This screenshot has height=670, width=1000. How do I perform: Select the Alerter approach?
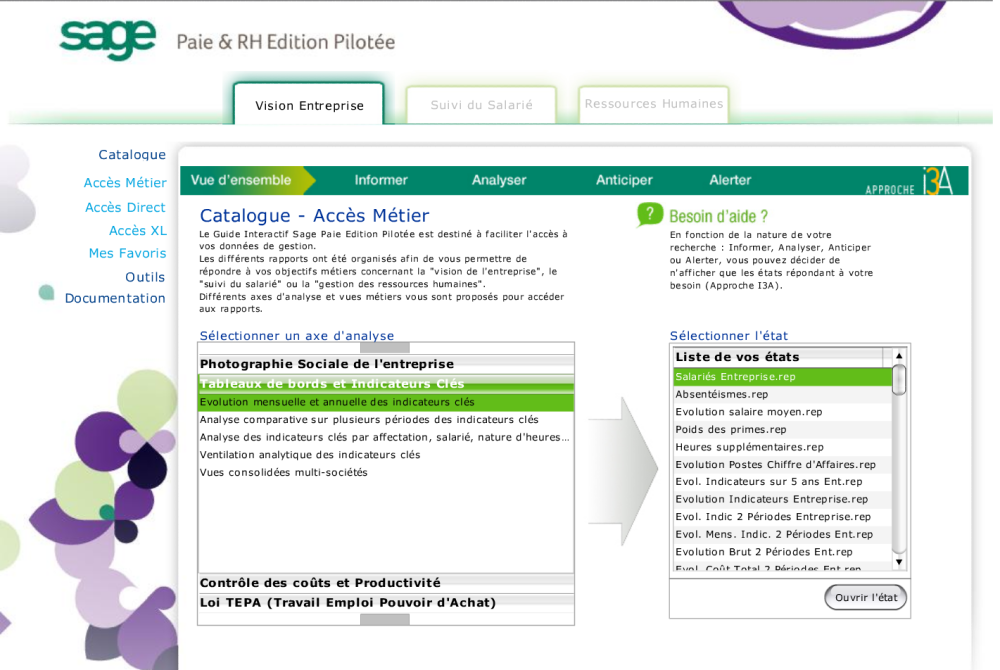[730, 180]
